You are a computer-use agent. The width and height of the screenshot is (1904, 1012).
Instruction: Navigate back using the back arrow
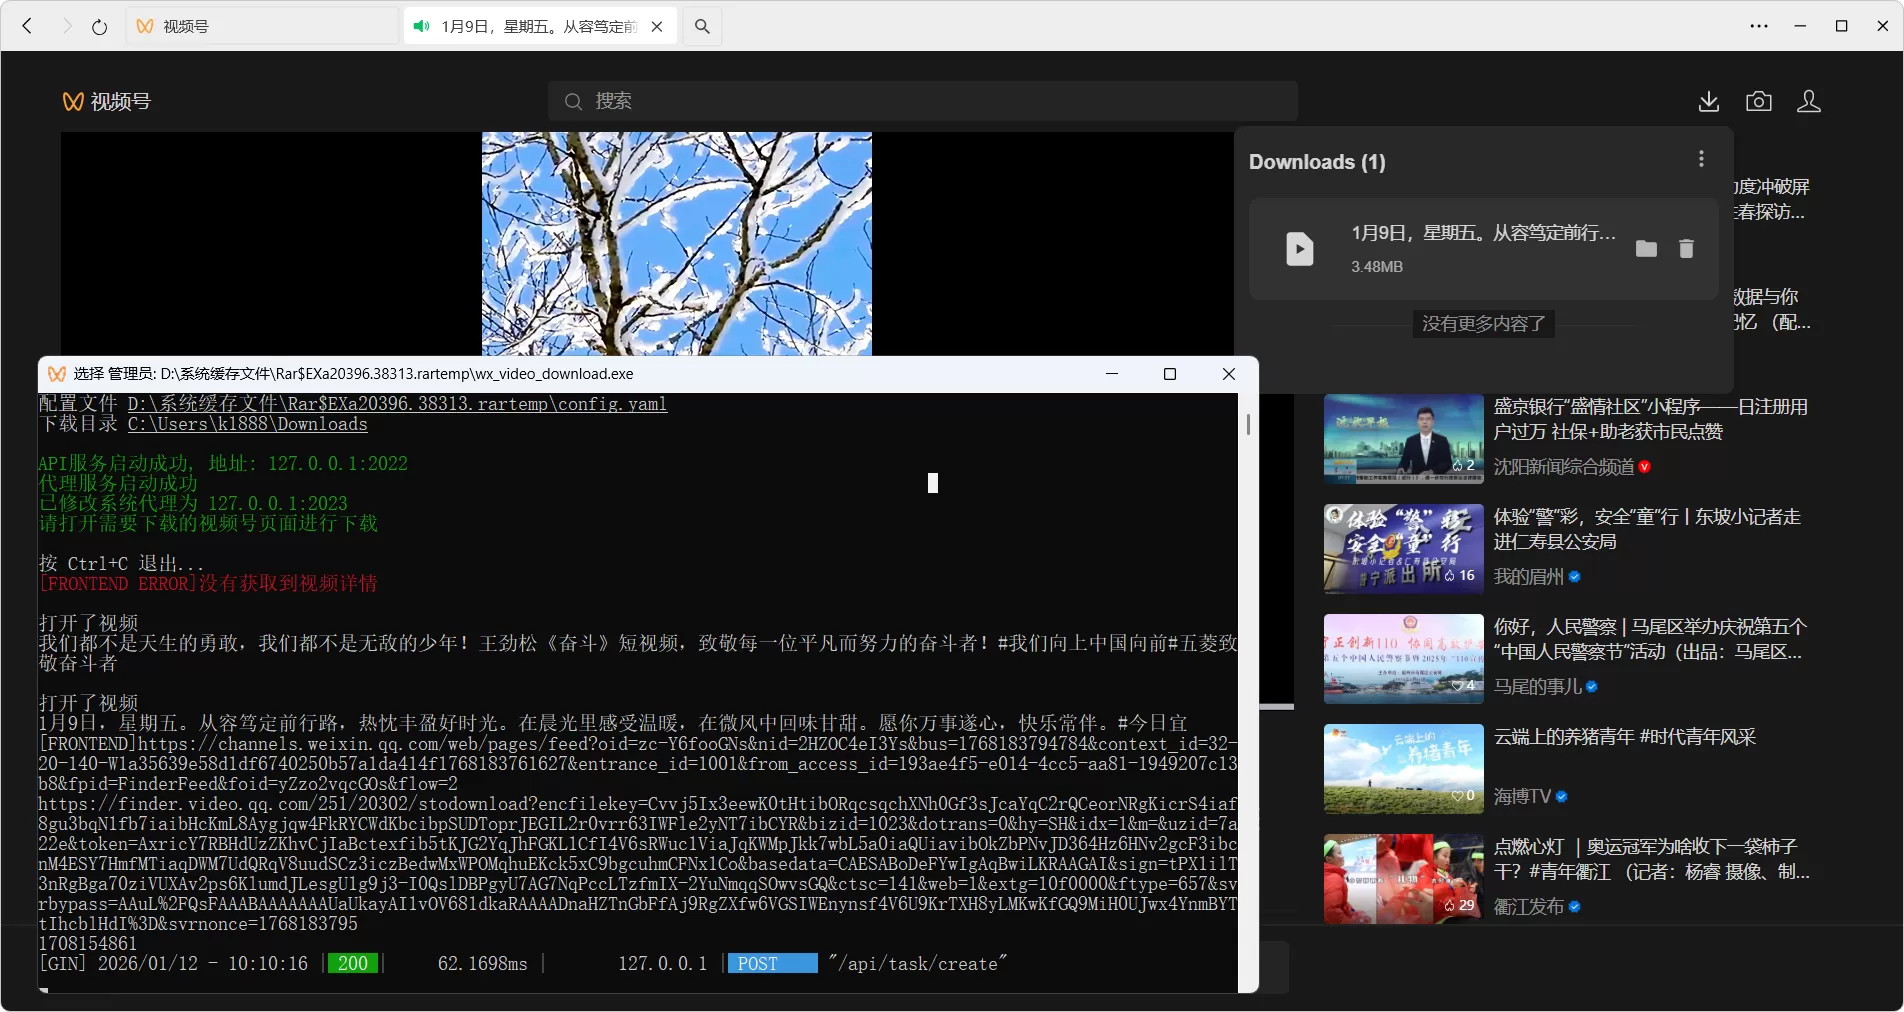click(27, 26)
